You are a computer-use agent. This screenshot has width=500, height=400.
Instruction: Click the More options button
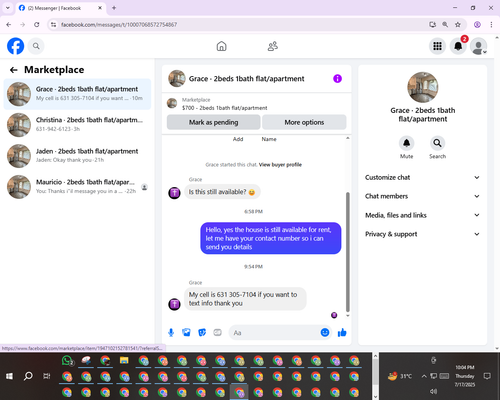(x=304, y=122)
